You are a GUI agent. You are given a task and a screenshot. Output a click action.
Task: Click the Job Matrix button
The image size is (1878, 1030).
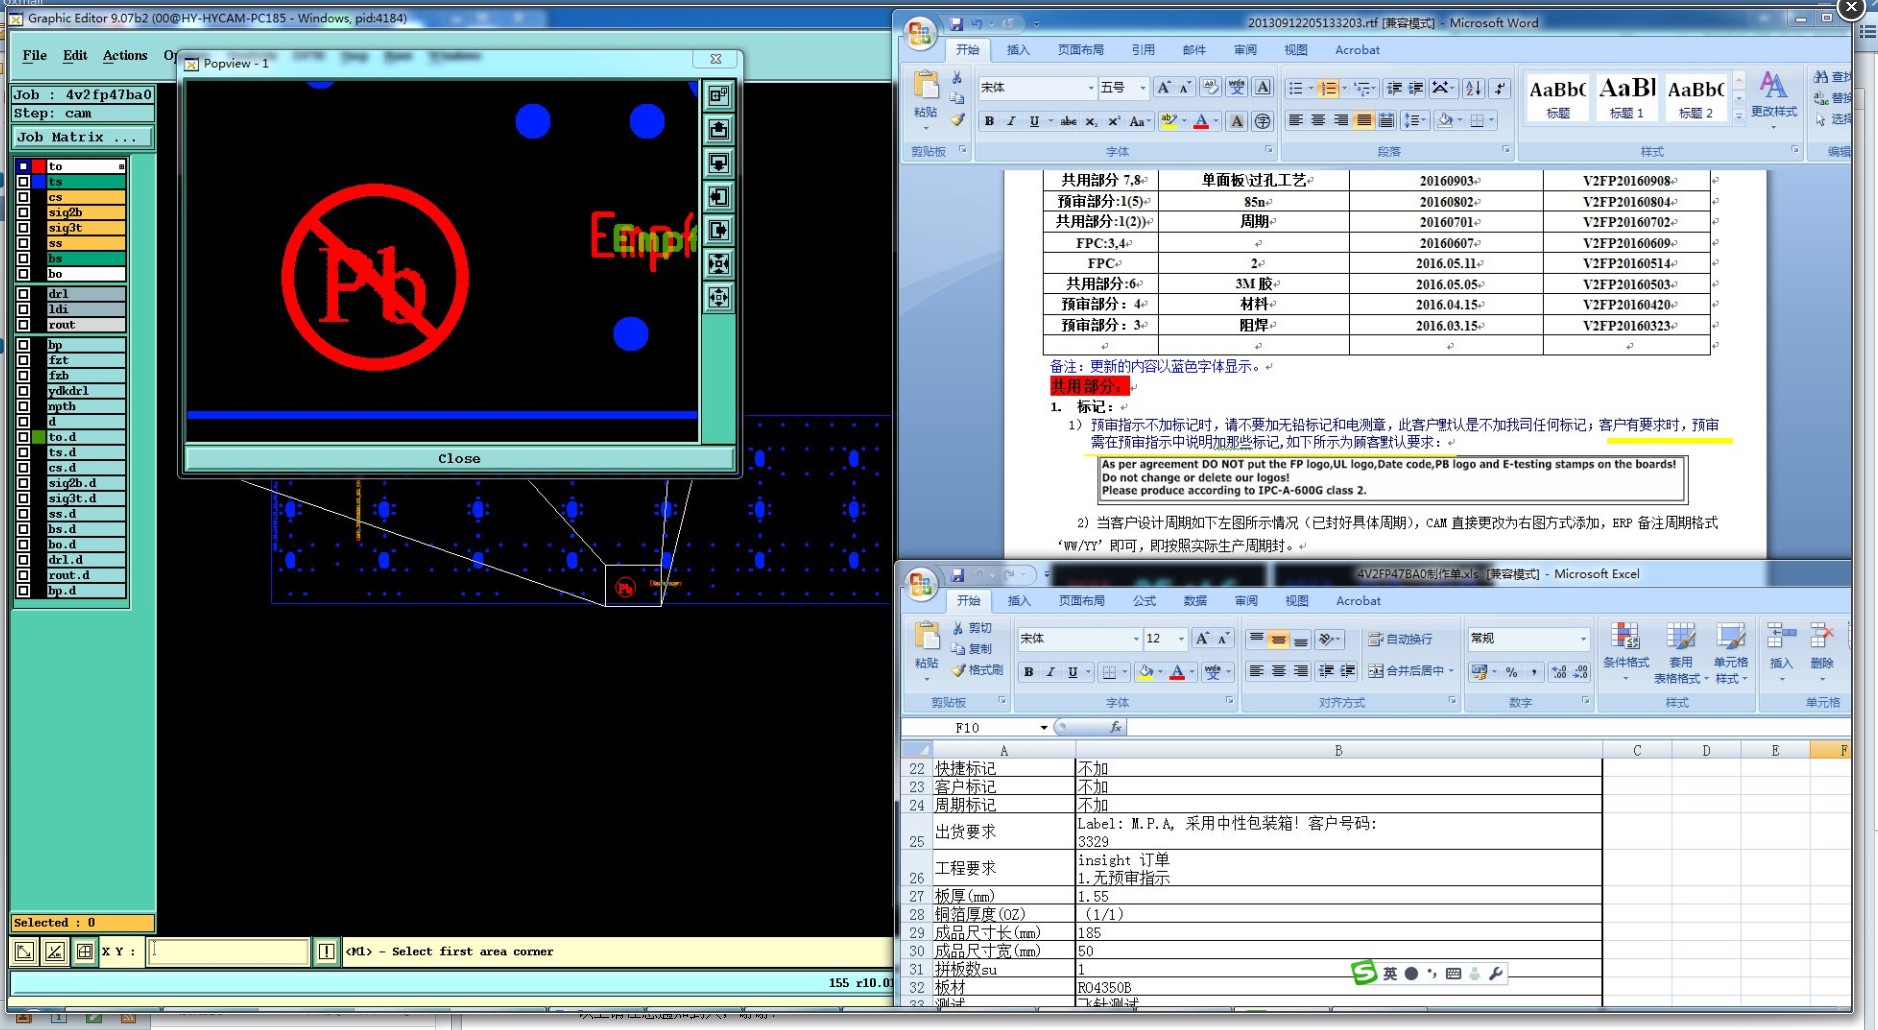[83, 137]
